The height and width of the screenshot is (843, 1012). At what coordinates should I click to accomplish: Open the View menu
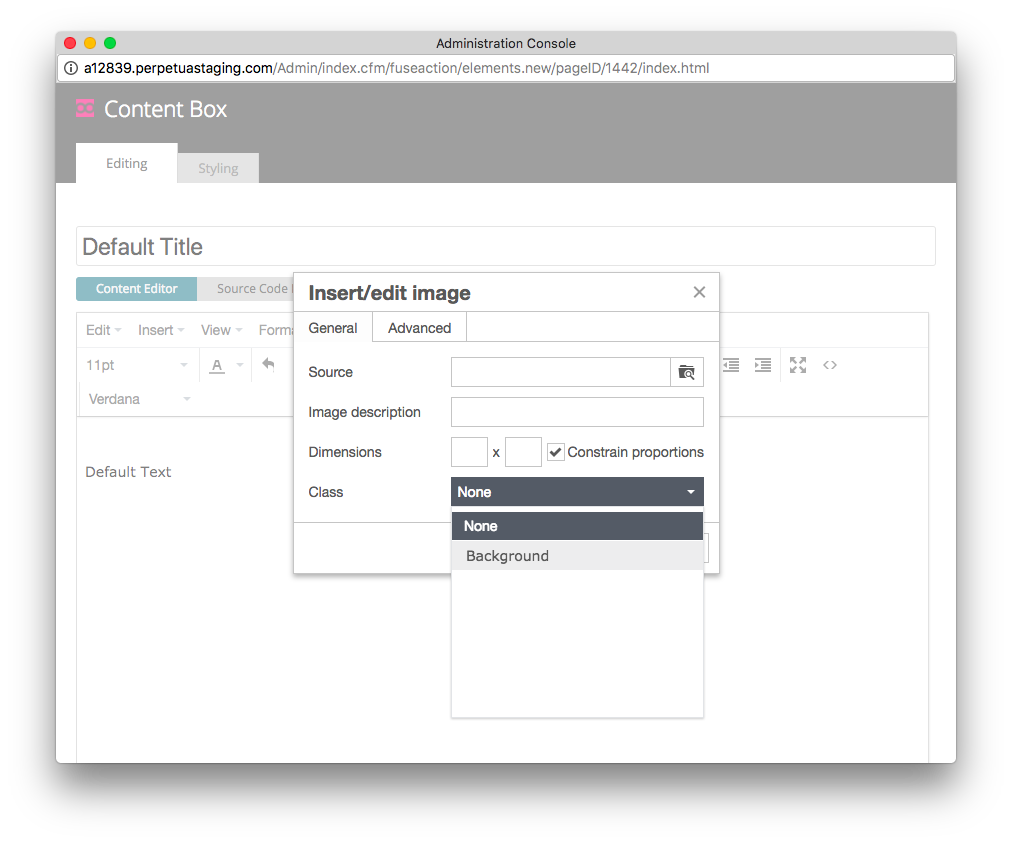tap(221, 330)
